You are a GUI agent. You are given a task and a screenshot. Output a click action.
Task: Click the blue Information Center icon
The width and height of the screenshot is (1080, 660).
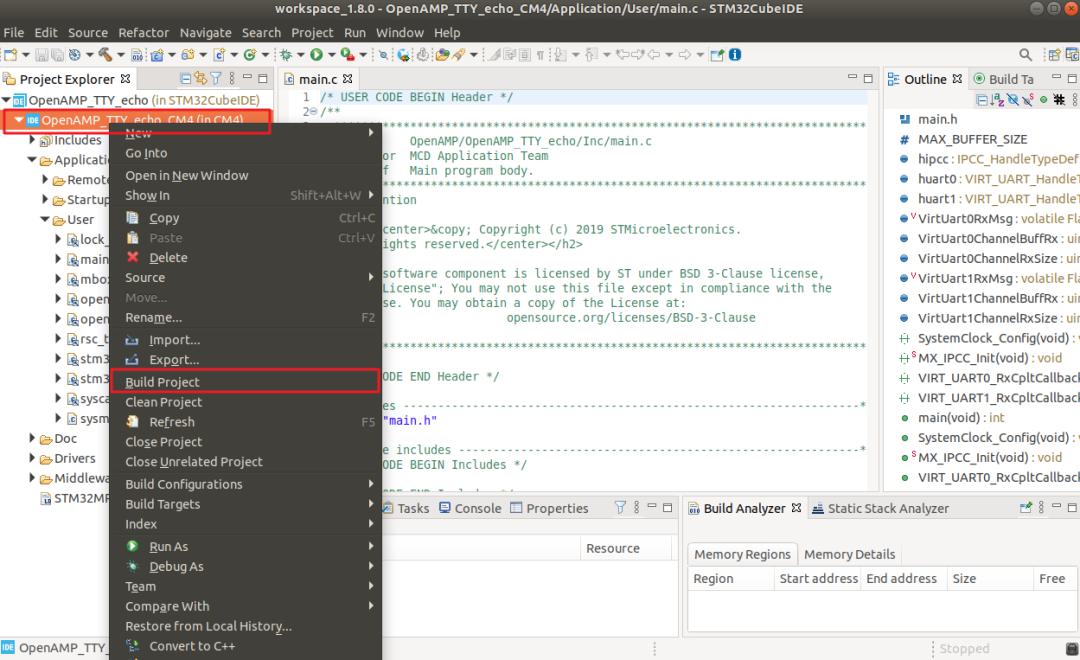(735, 54)
